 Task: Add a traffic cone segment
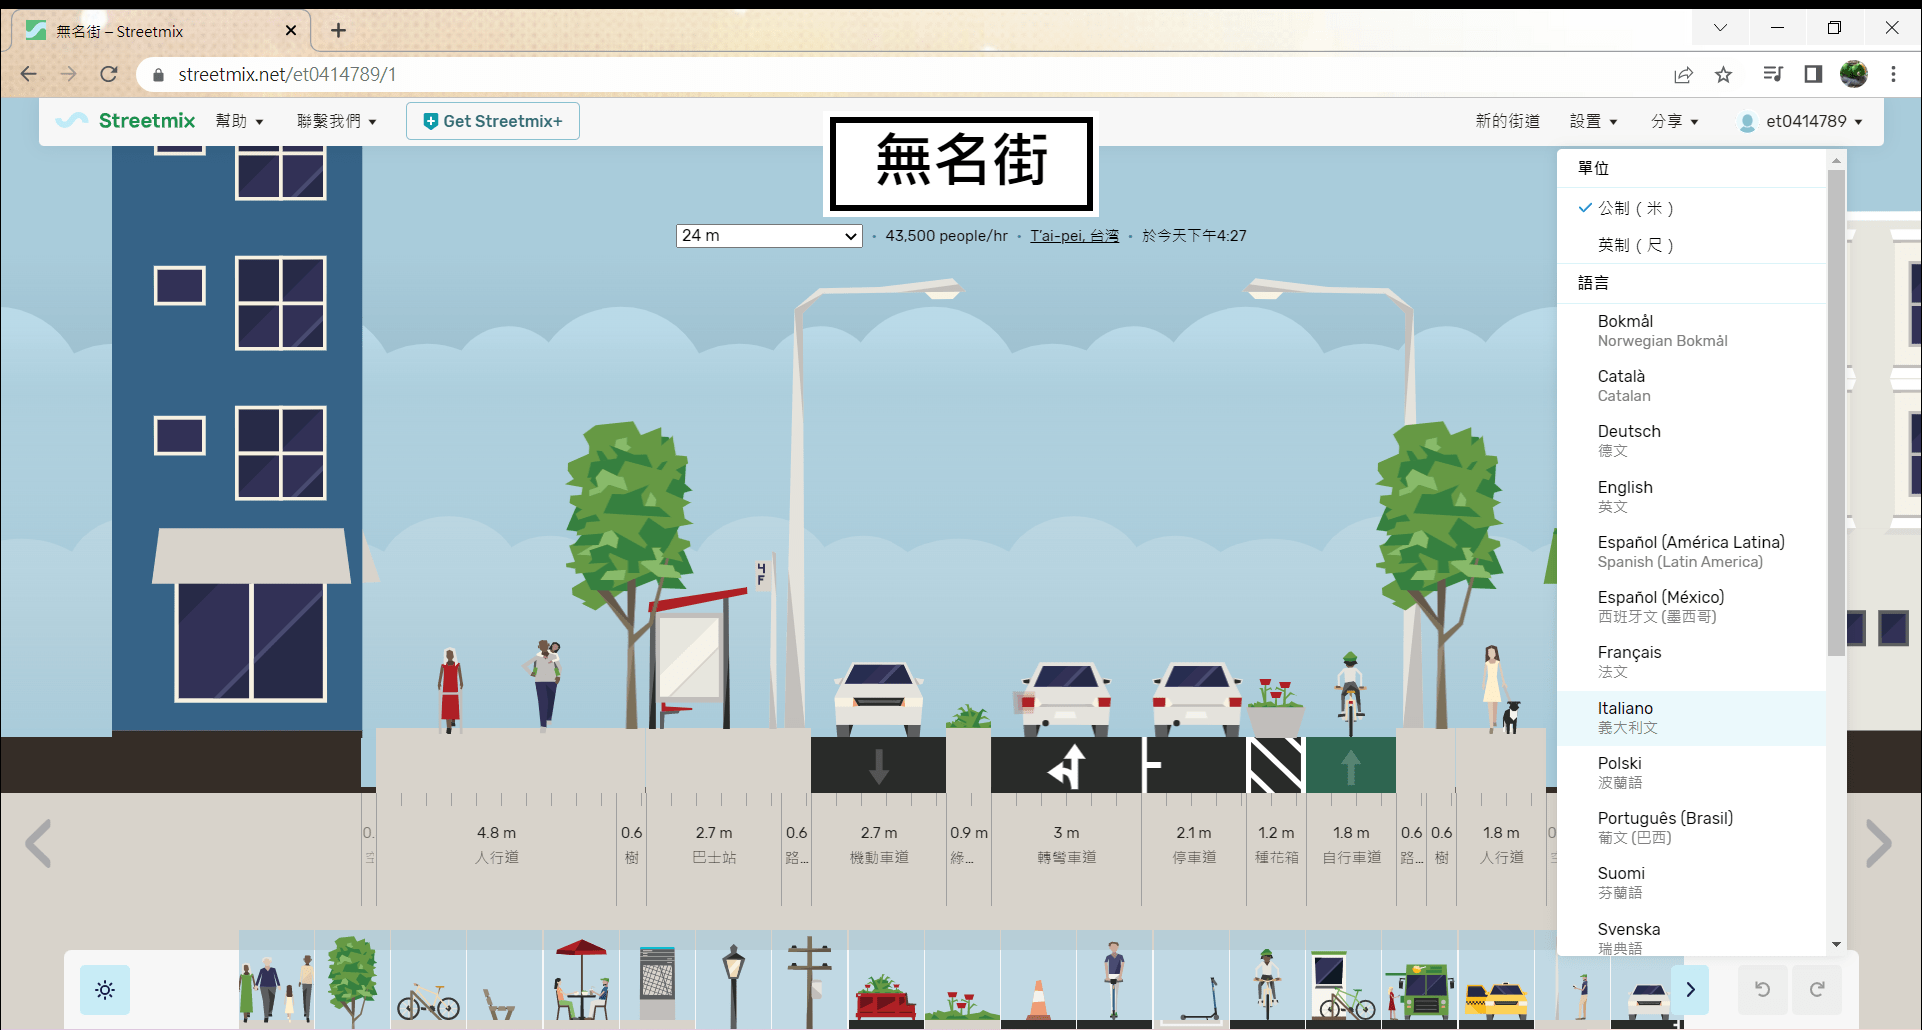point(1038,990)
